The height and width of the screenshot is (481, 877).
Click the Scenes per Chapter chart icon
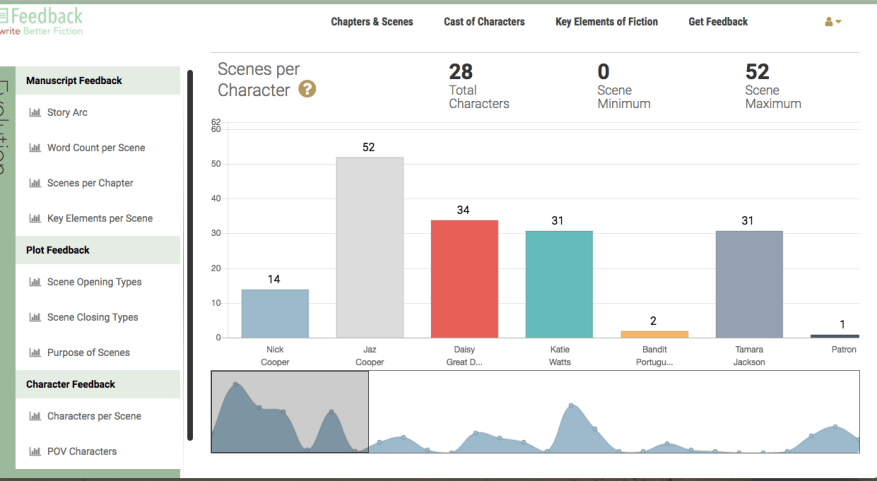(34, 183)
